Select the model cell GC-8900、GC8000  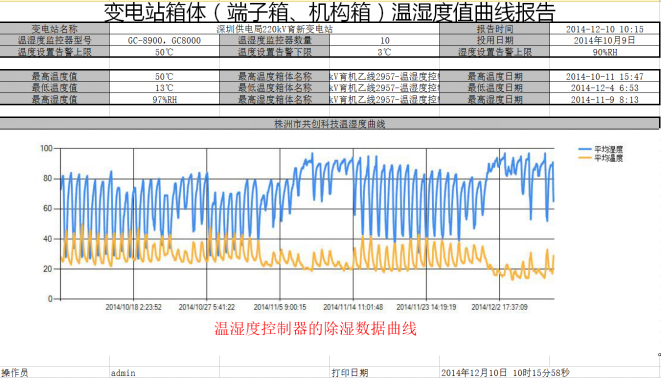click(x=164, y=41)
